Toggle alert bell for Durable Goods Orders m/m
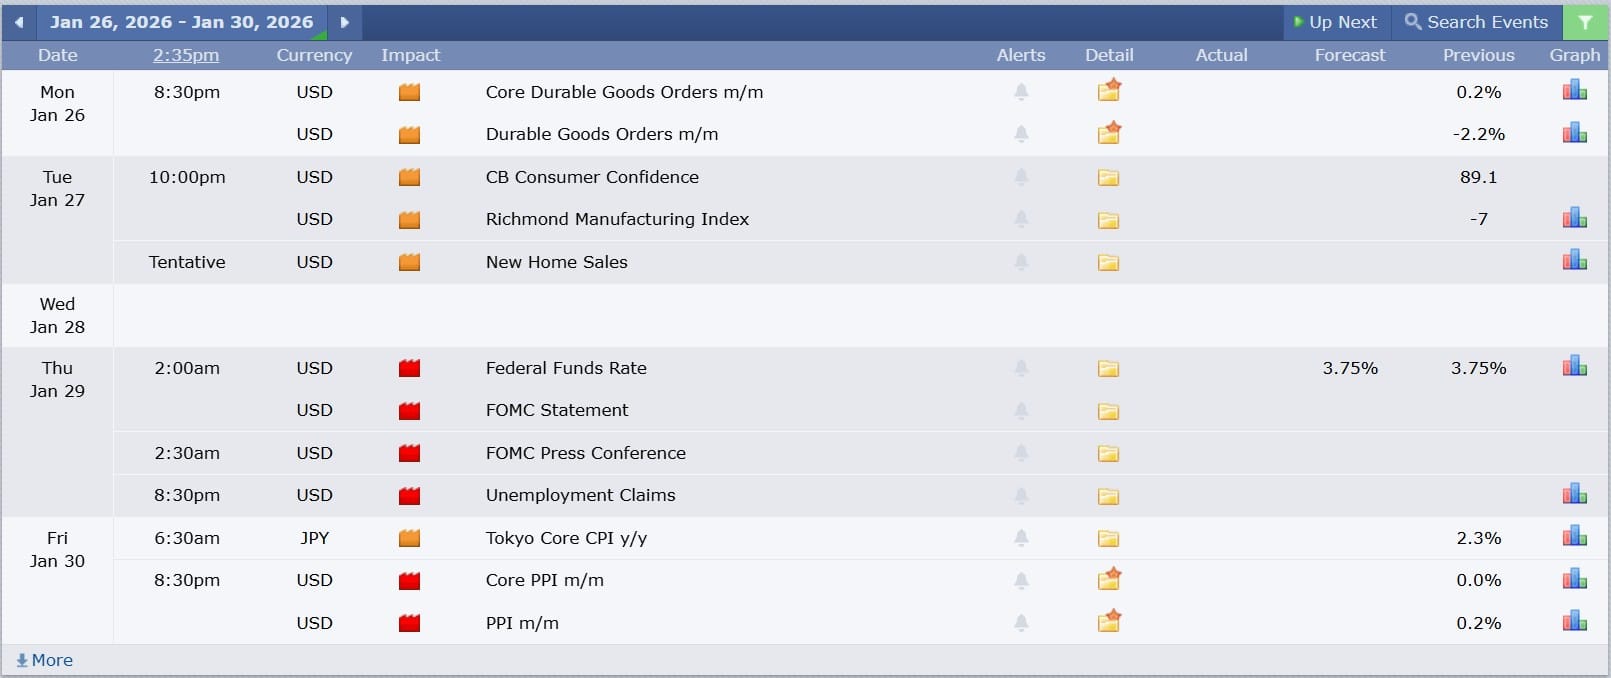The width and height of the screenshot is (1611, 678). [x=1021, y=134]
